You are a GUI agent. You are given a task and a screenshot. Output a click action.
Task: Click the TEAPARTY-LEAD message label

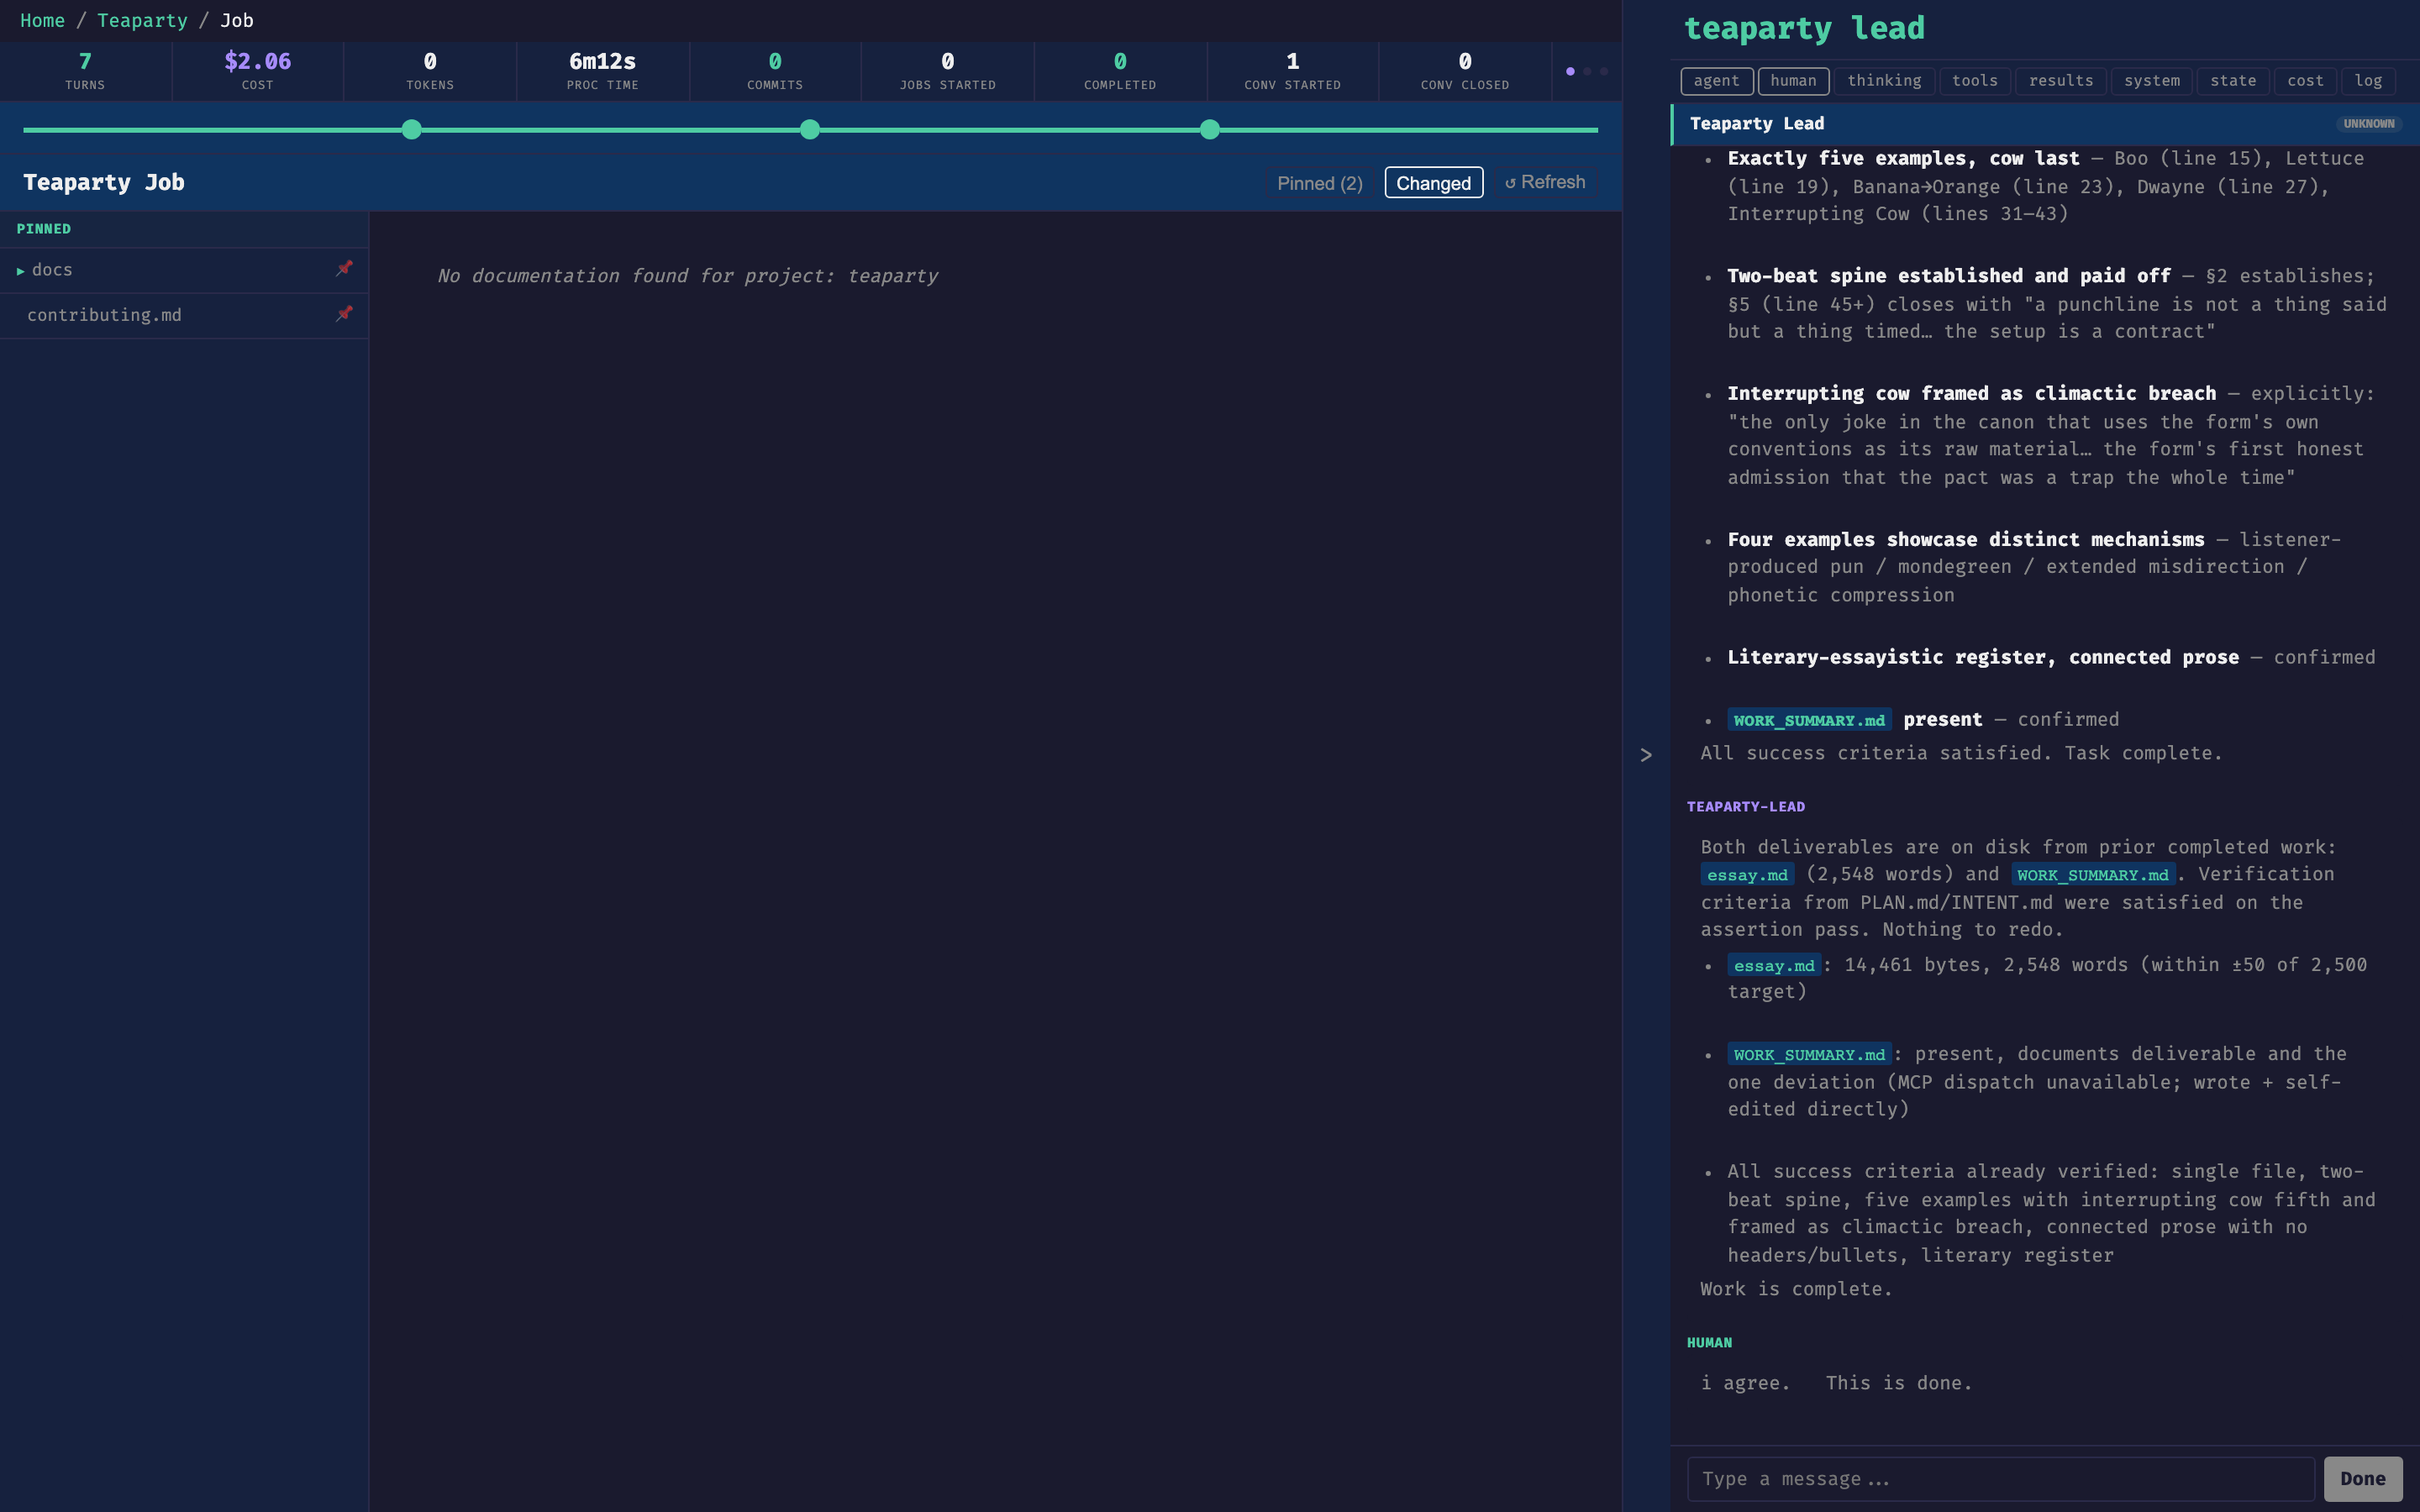(1746, 807)
